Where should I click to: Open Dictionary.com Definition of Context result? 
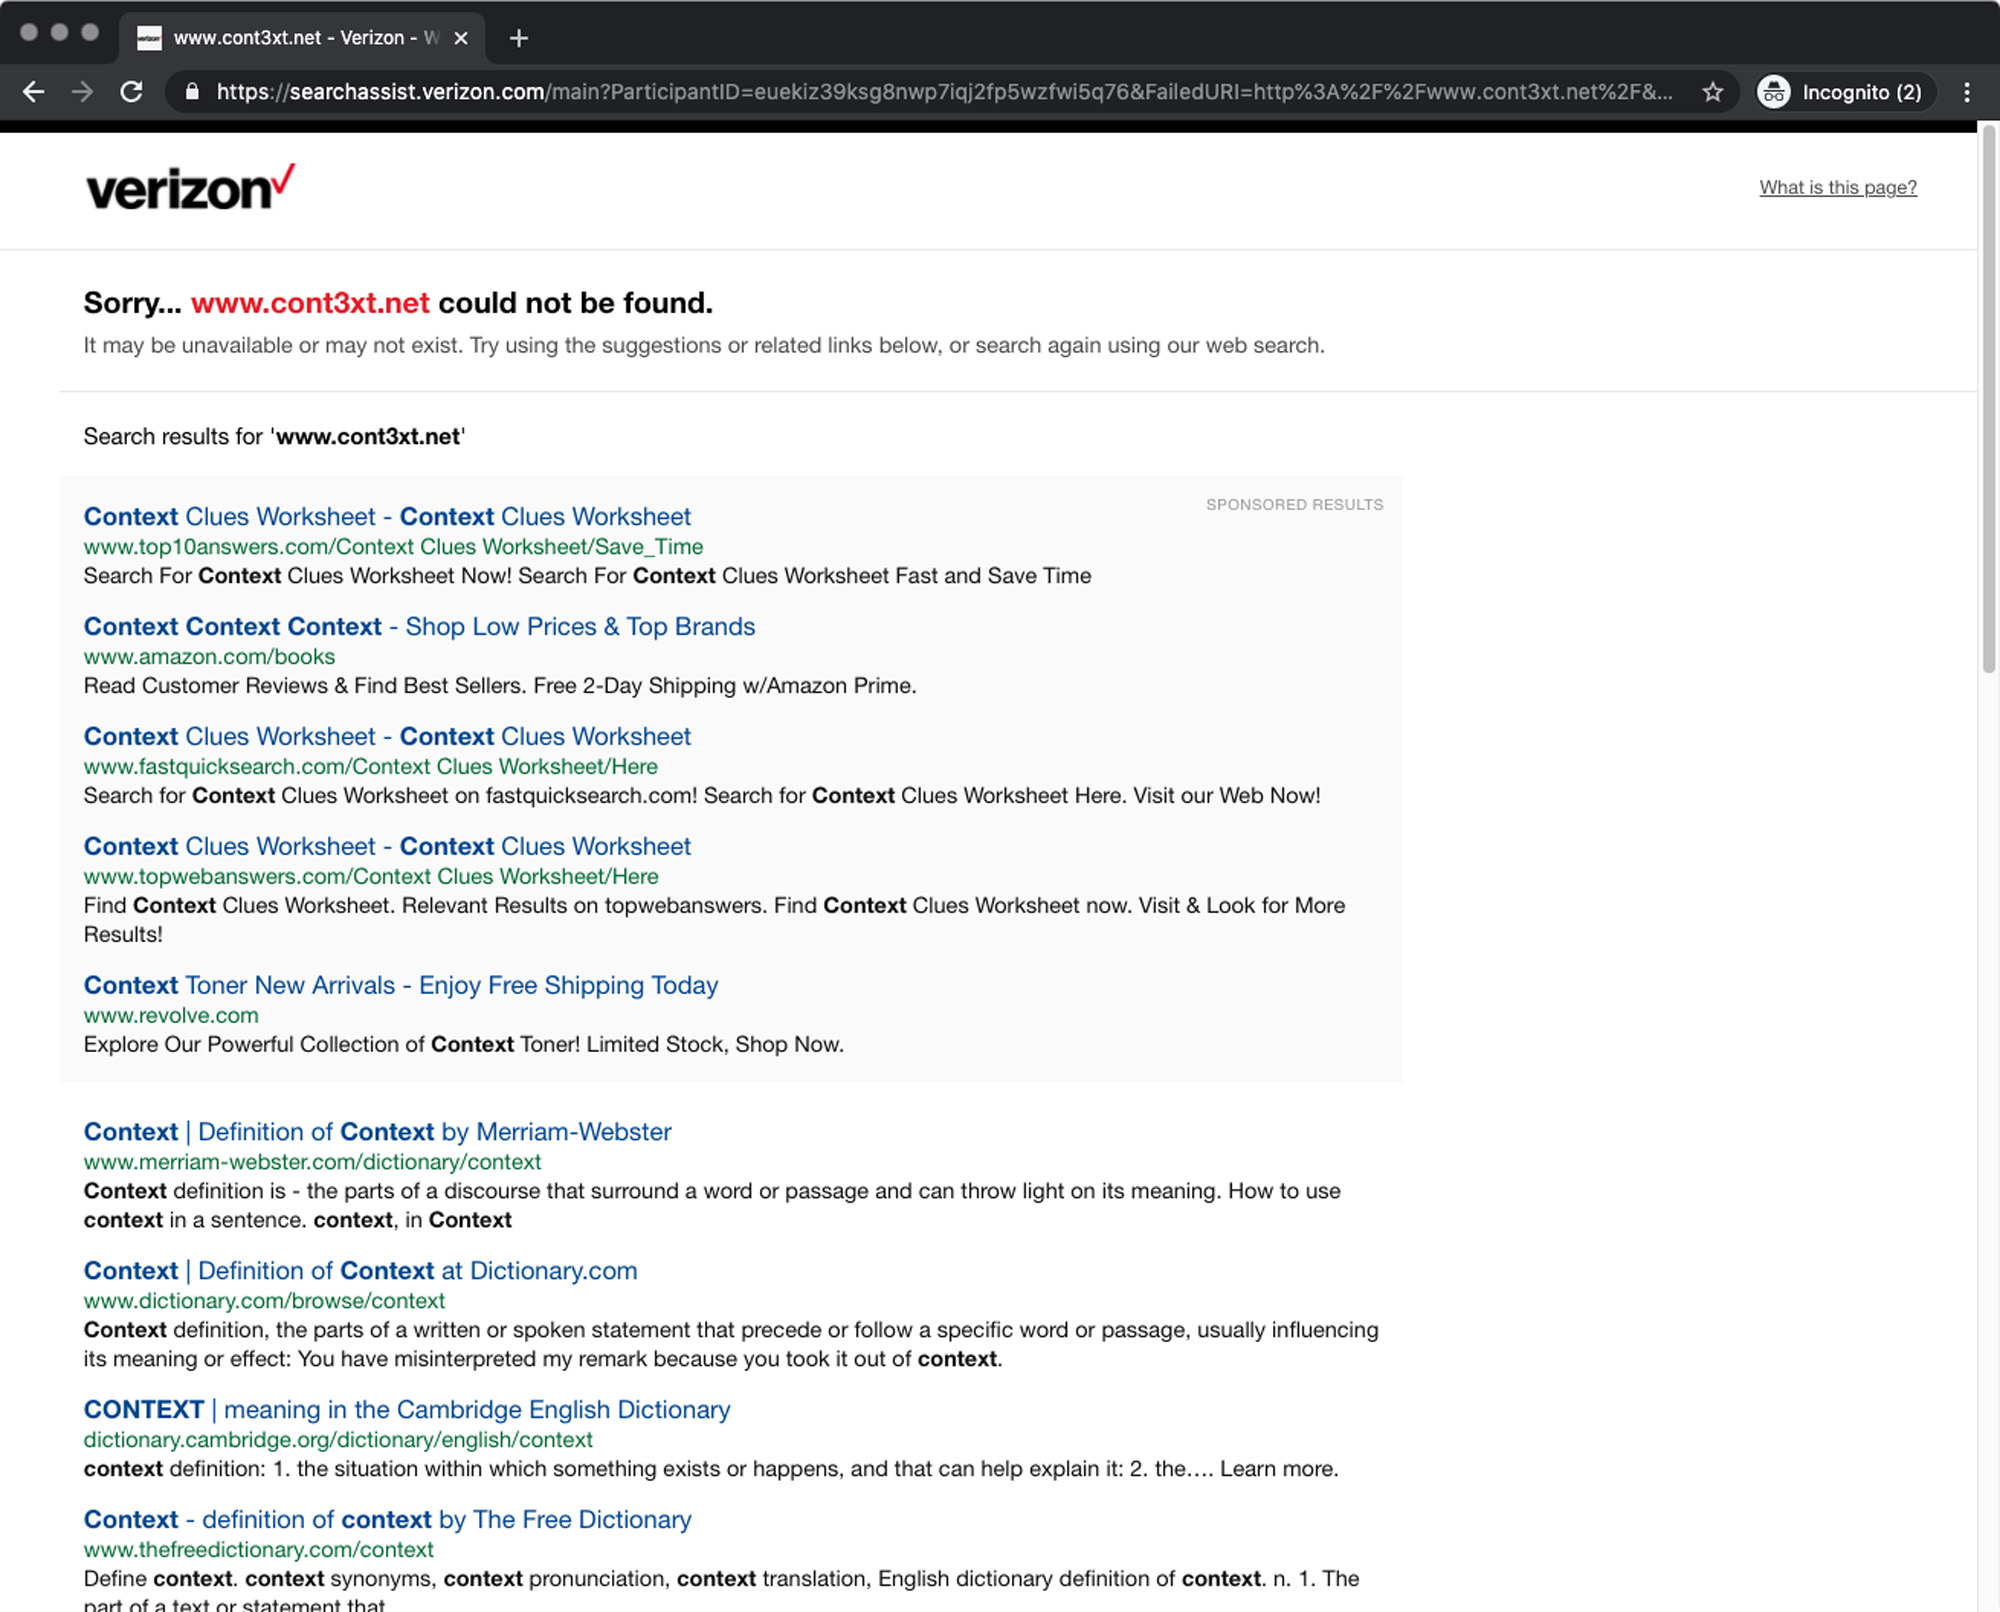pos(360,1270)
